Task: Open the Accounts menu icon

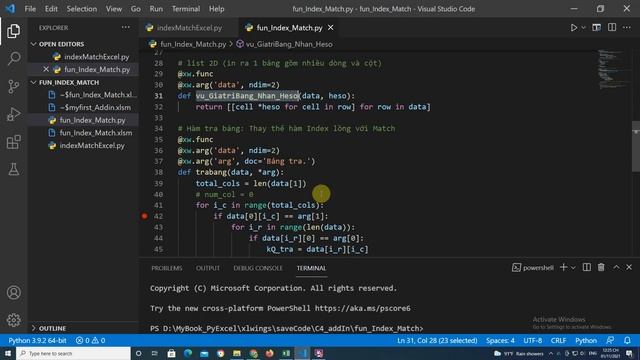Action: tap(13, 293)
